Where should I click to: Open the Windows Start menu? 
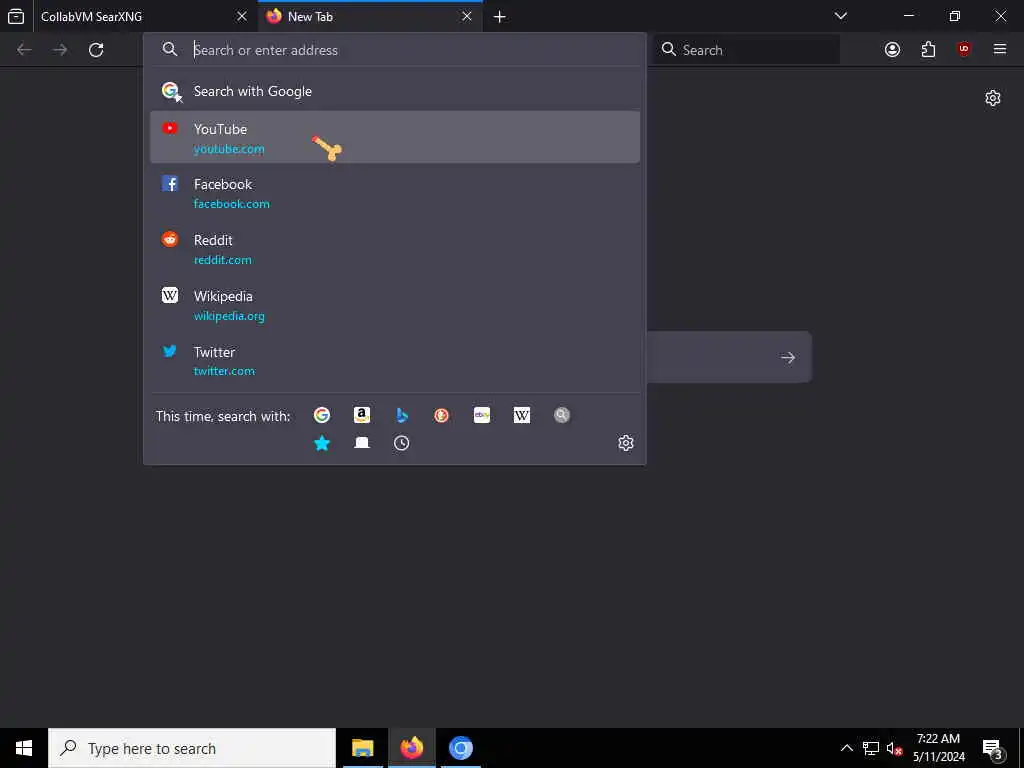pyautogui.click(x=24, y=748)
